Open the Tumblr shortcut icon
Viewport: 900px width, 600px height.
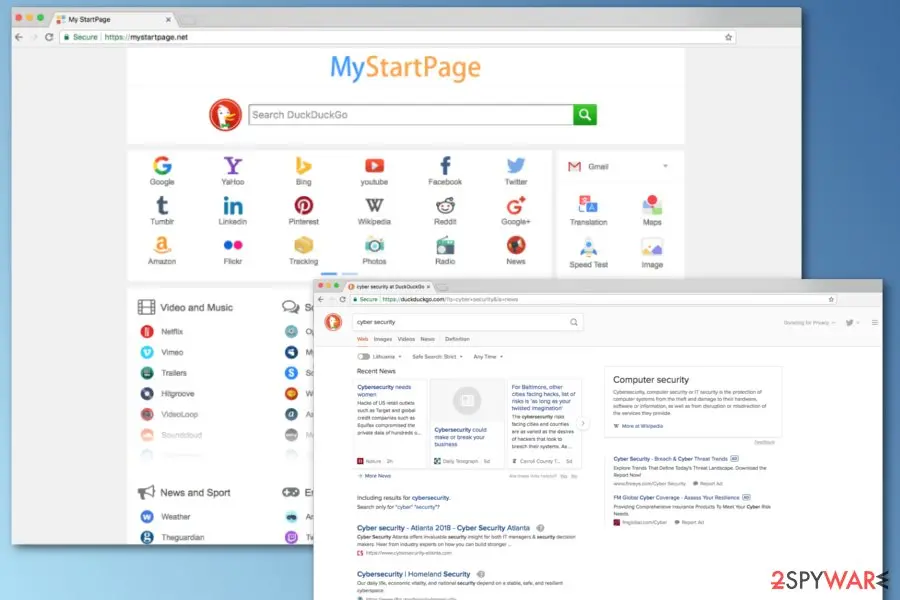(162, 205)
